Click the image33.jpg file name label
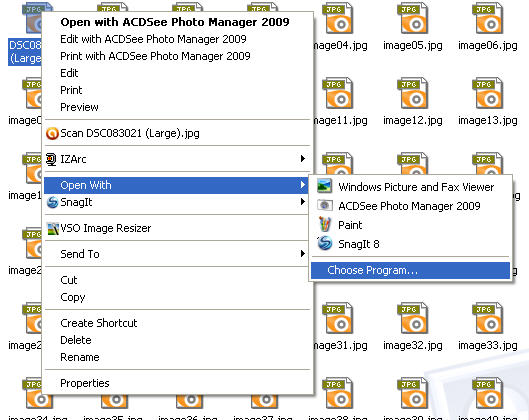Screen dimensions: 529x420 (x=488, y=345)
